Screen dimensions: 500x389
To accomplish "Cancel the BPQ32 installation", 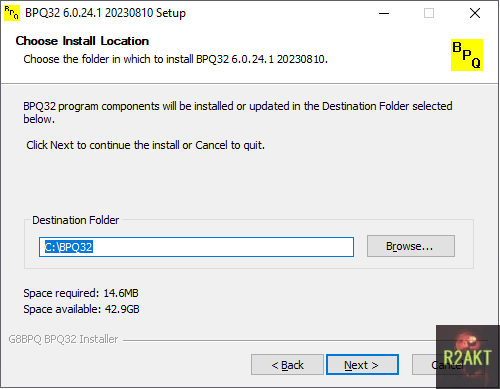I will [x=424, y=365].
